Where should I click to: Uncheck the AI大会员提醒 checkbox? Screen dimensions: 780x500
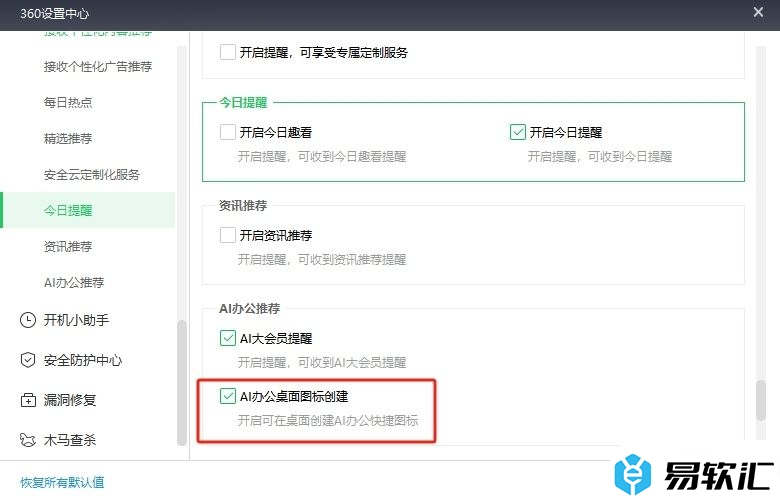coord(228,338)
